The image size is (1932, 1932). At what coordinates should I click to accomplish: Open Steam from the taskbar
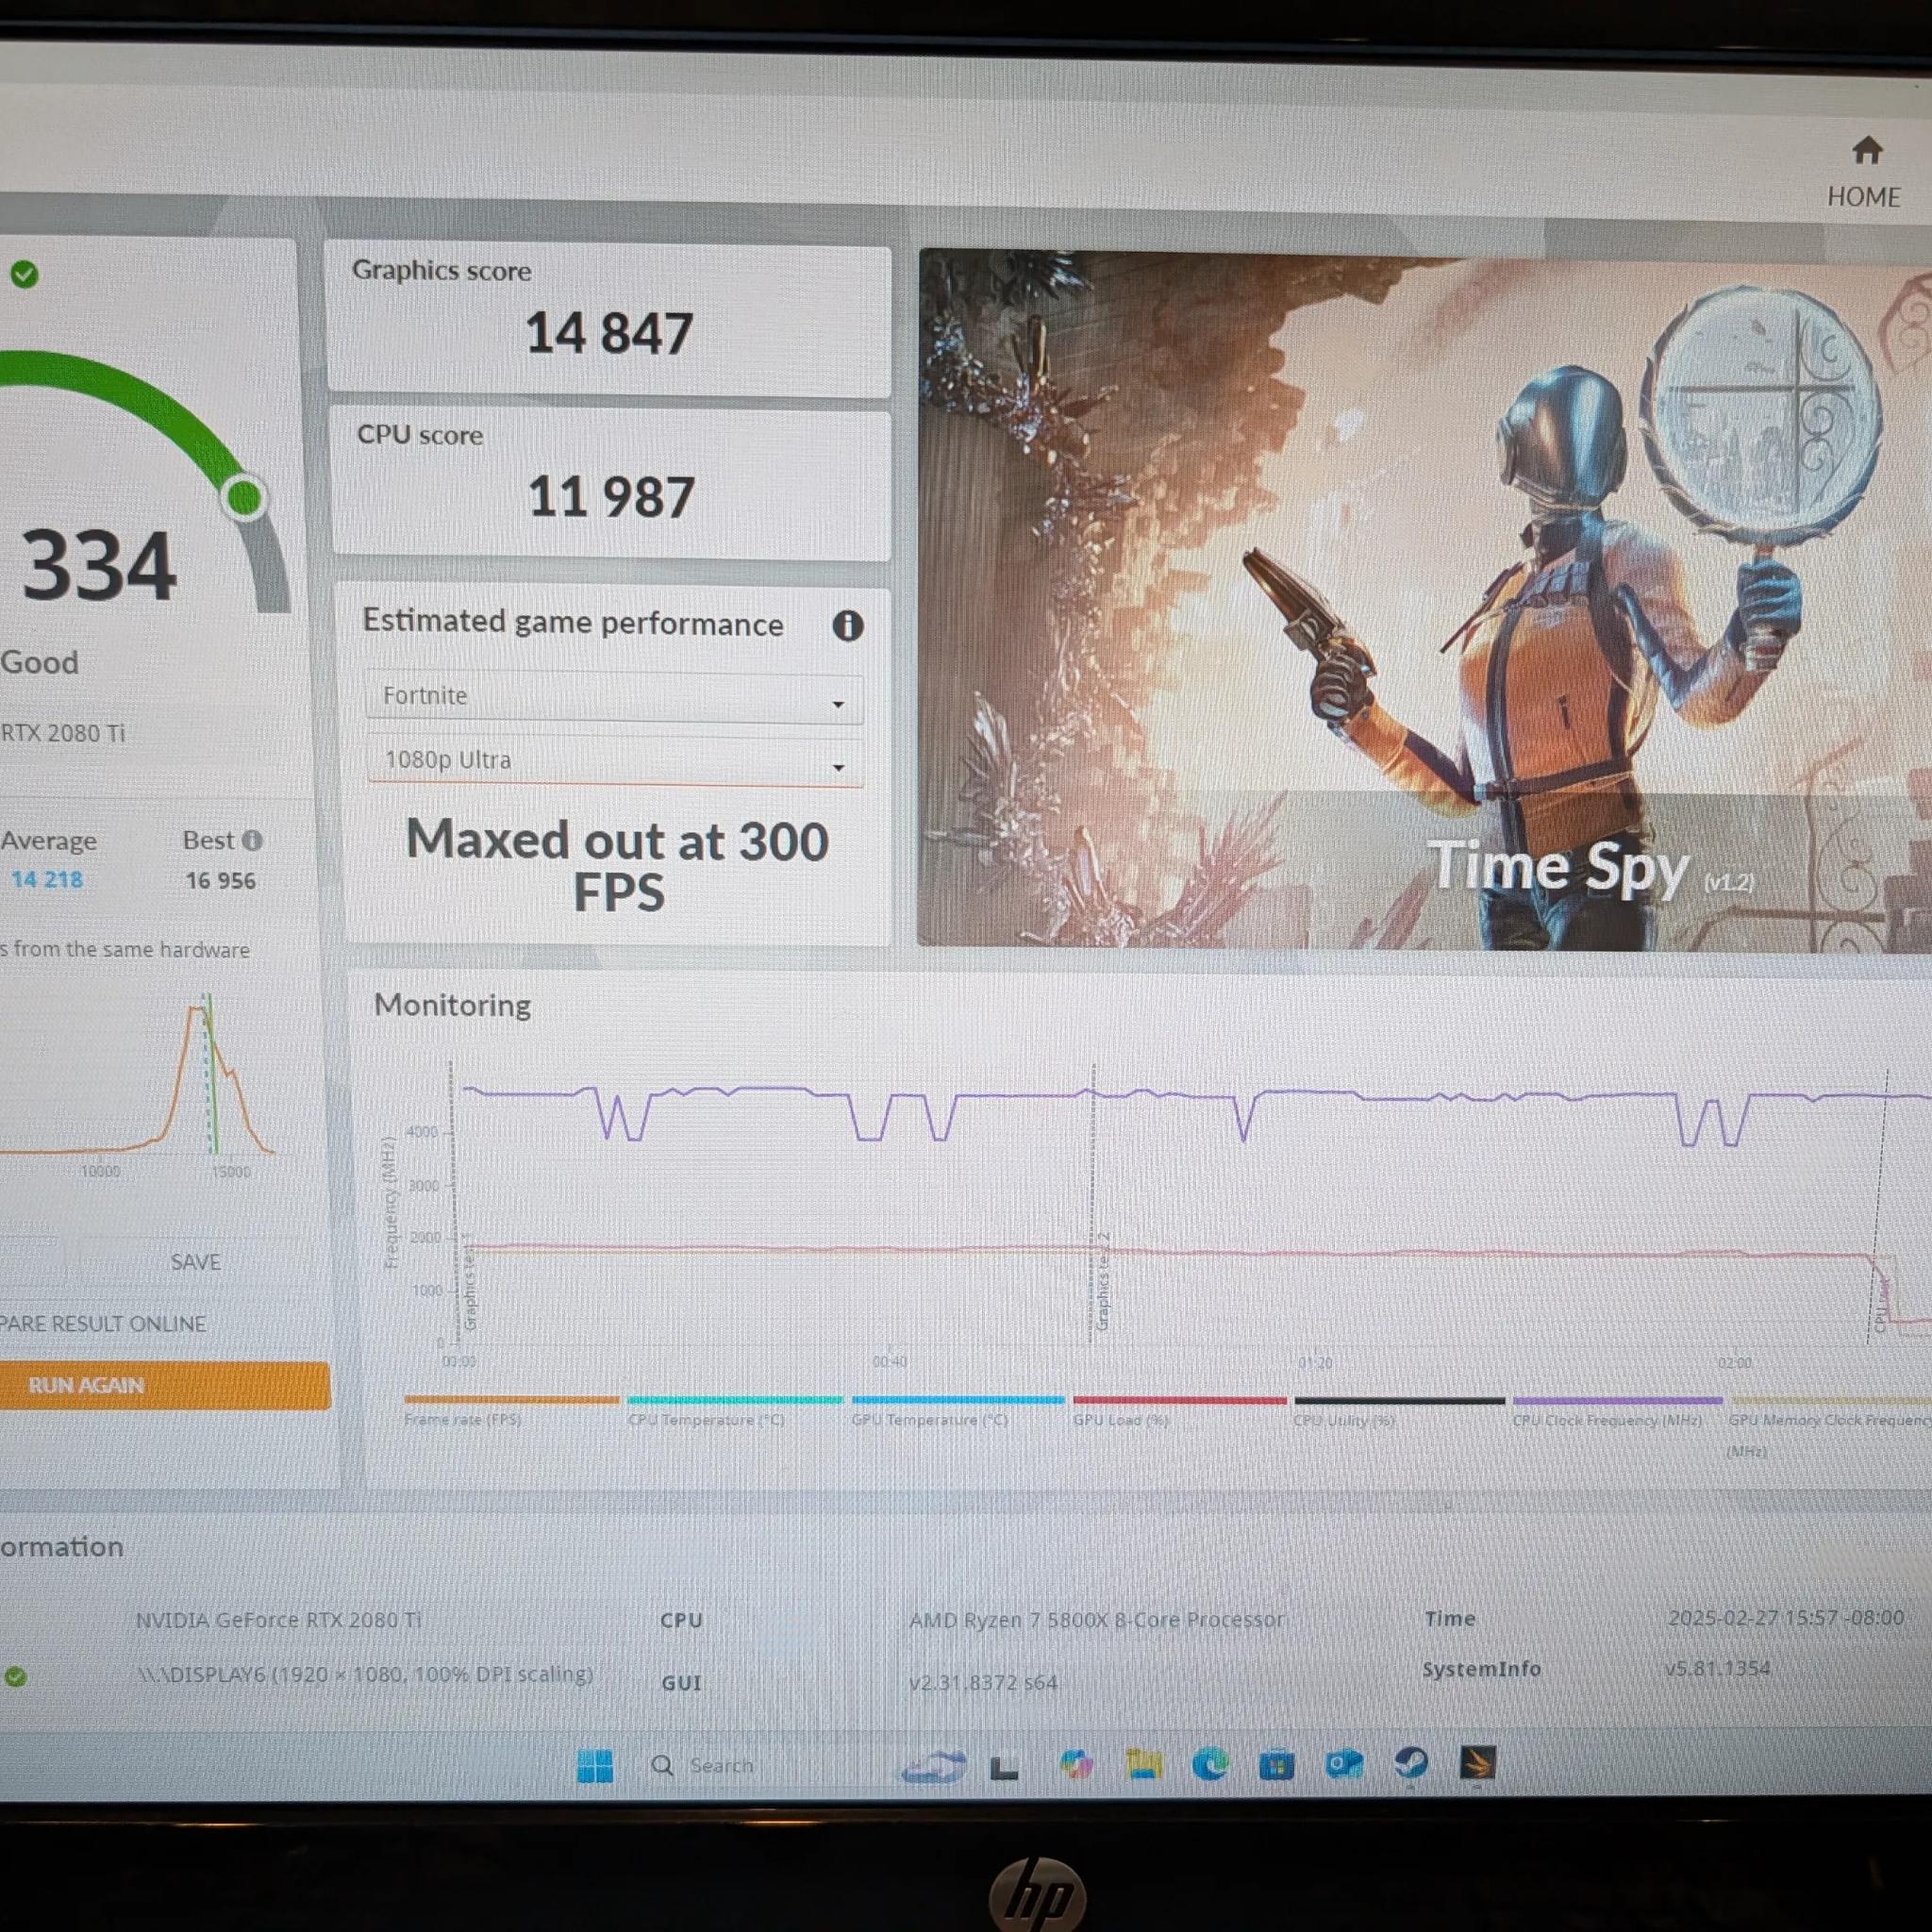point(1411,1764)
